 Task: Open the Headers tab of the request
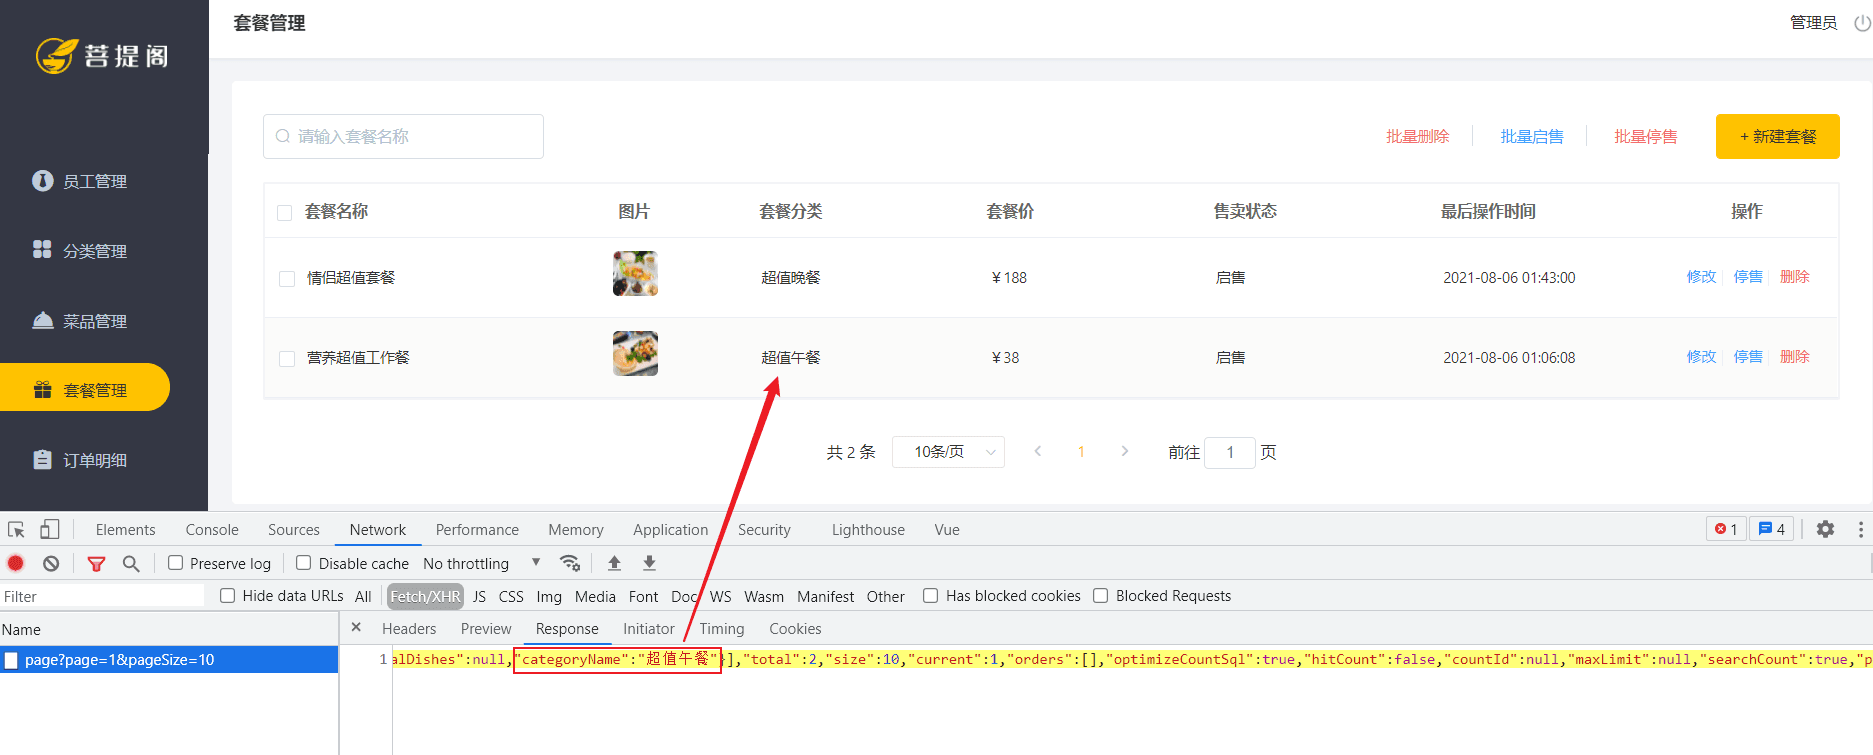pyautogui.click(x=409, y=629)
